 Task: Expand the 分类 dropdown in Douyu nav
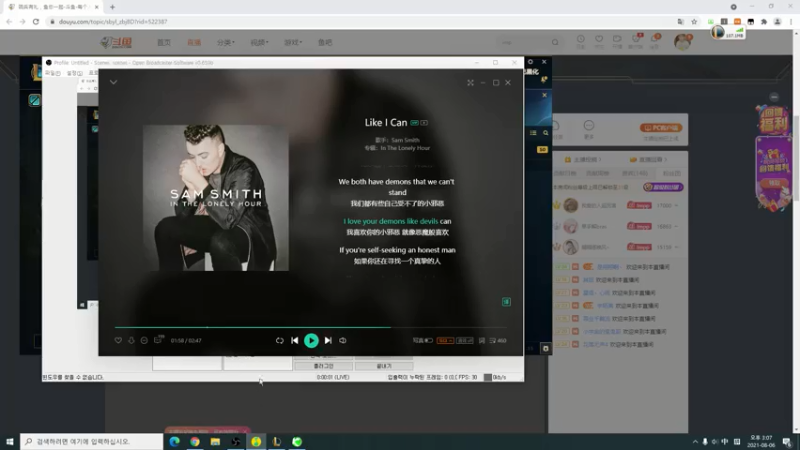[226, 42]
